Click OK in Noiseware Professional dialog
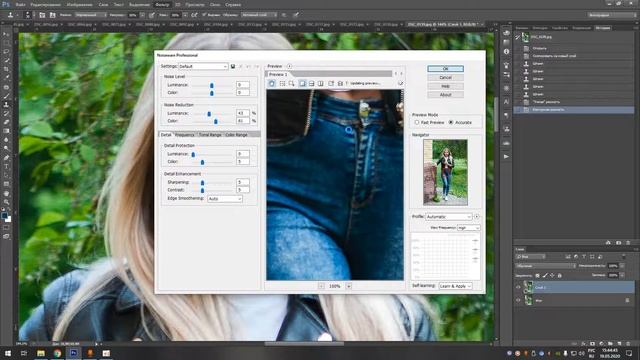This screenshot has height=360, width=640. (x=445, y=69)
